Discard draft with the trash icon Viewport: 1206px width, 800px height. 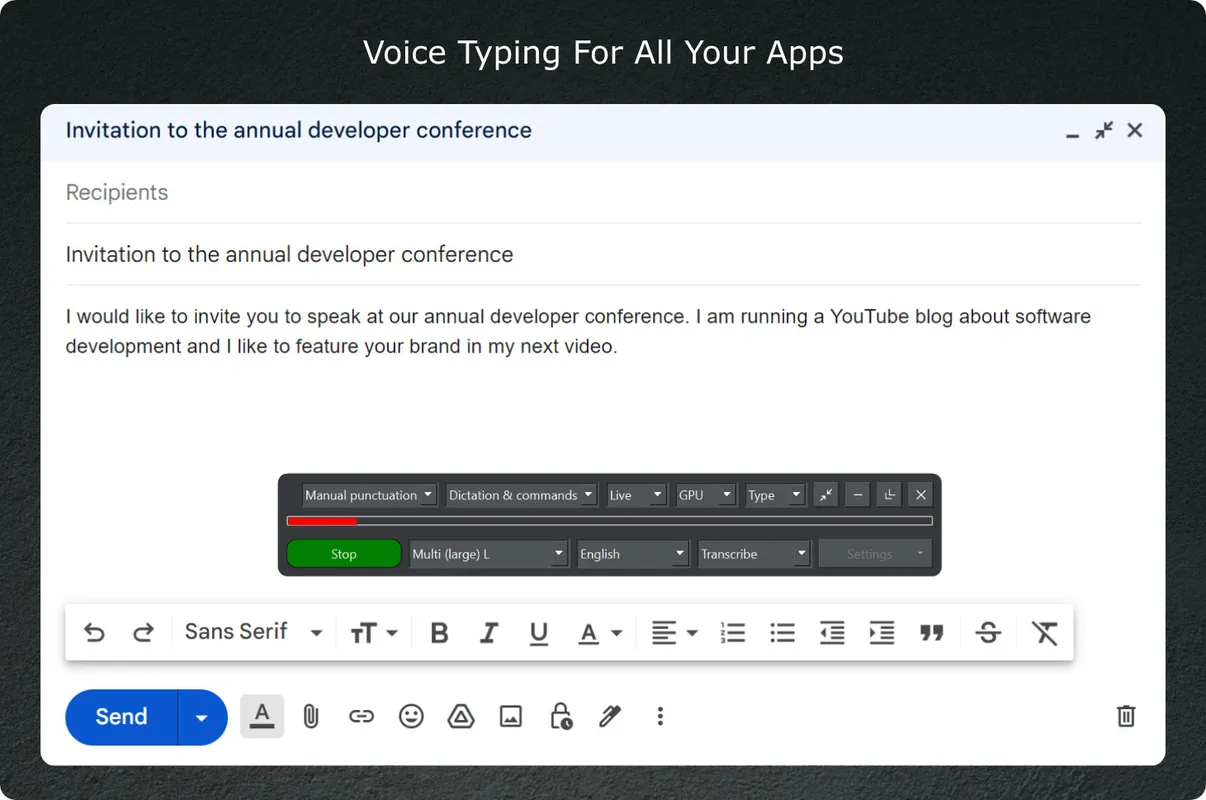[x=1126, y=716]
